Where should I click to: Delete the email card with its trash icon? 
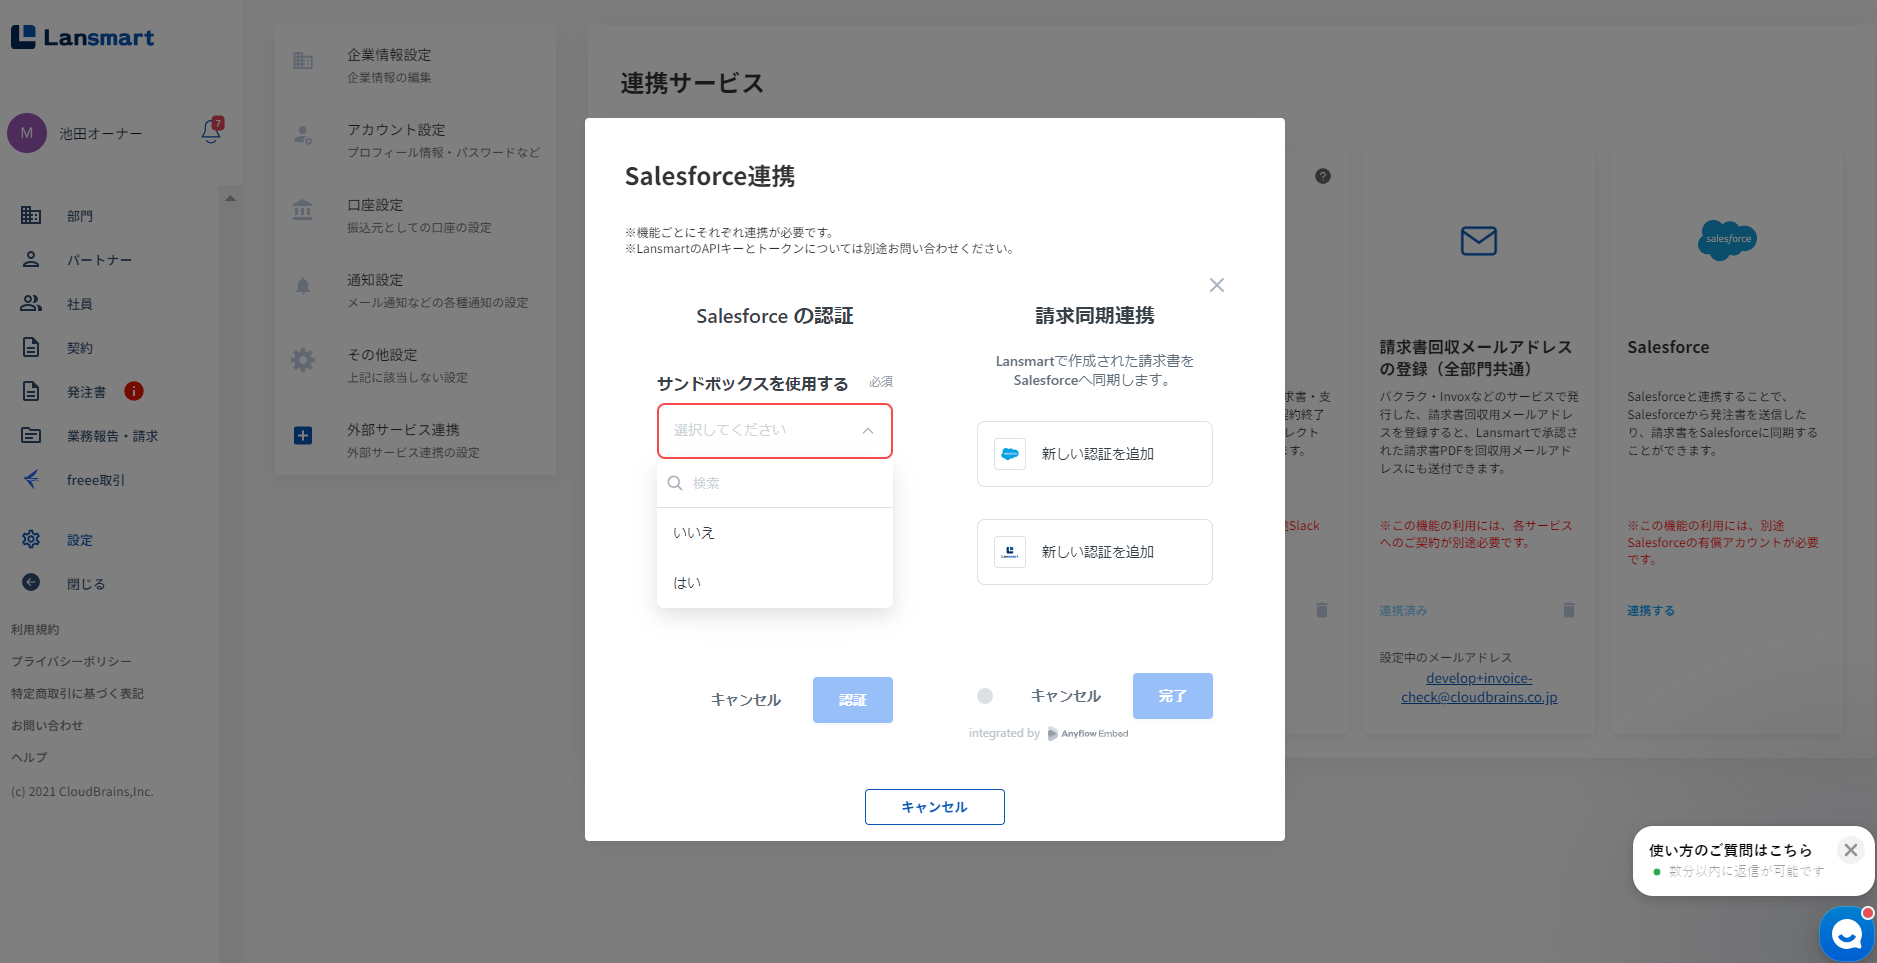(1569, 610)
